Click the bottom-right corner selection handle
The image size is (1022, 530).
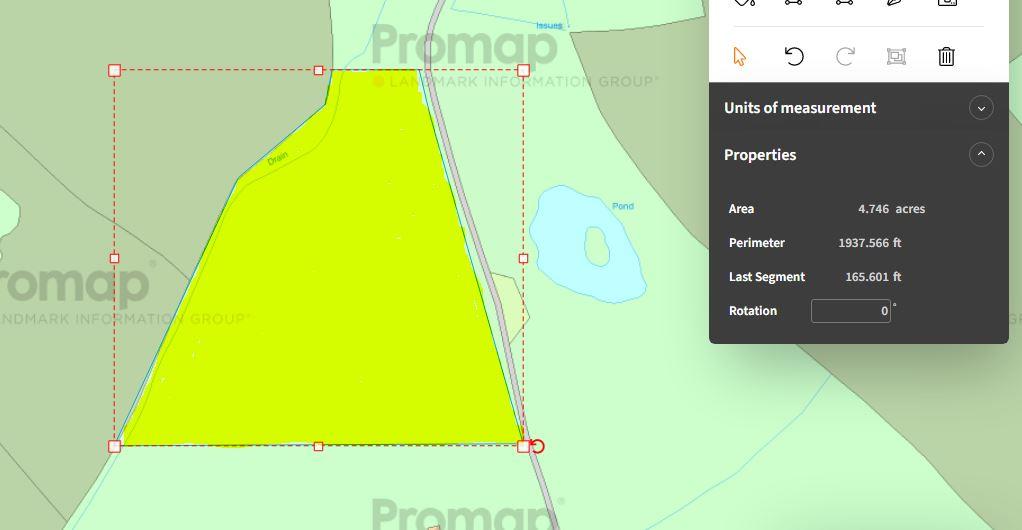click(x=523, y=446)
